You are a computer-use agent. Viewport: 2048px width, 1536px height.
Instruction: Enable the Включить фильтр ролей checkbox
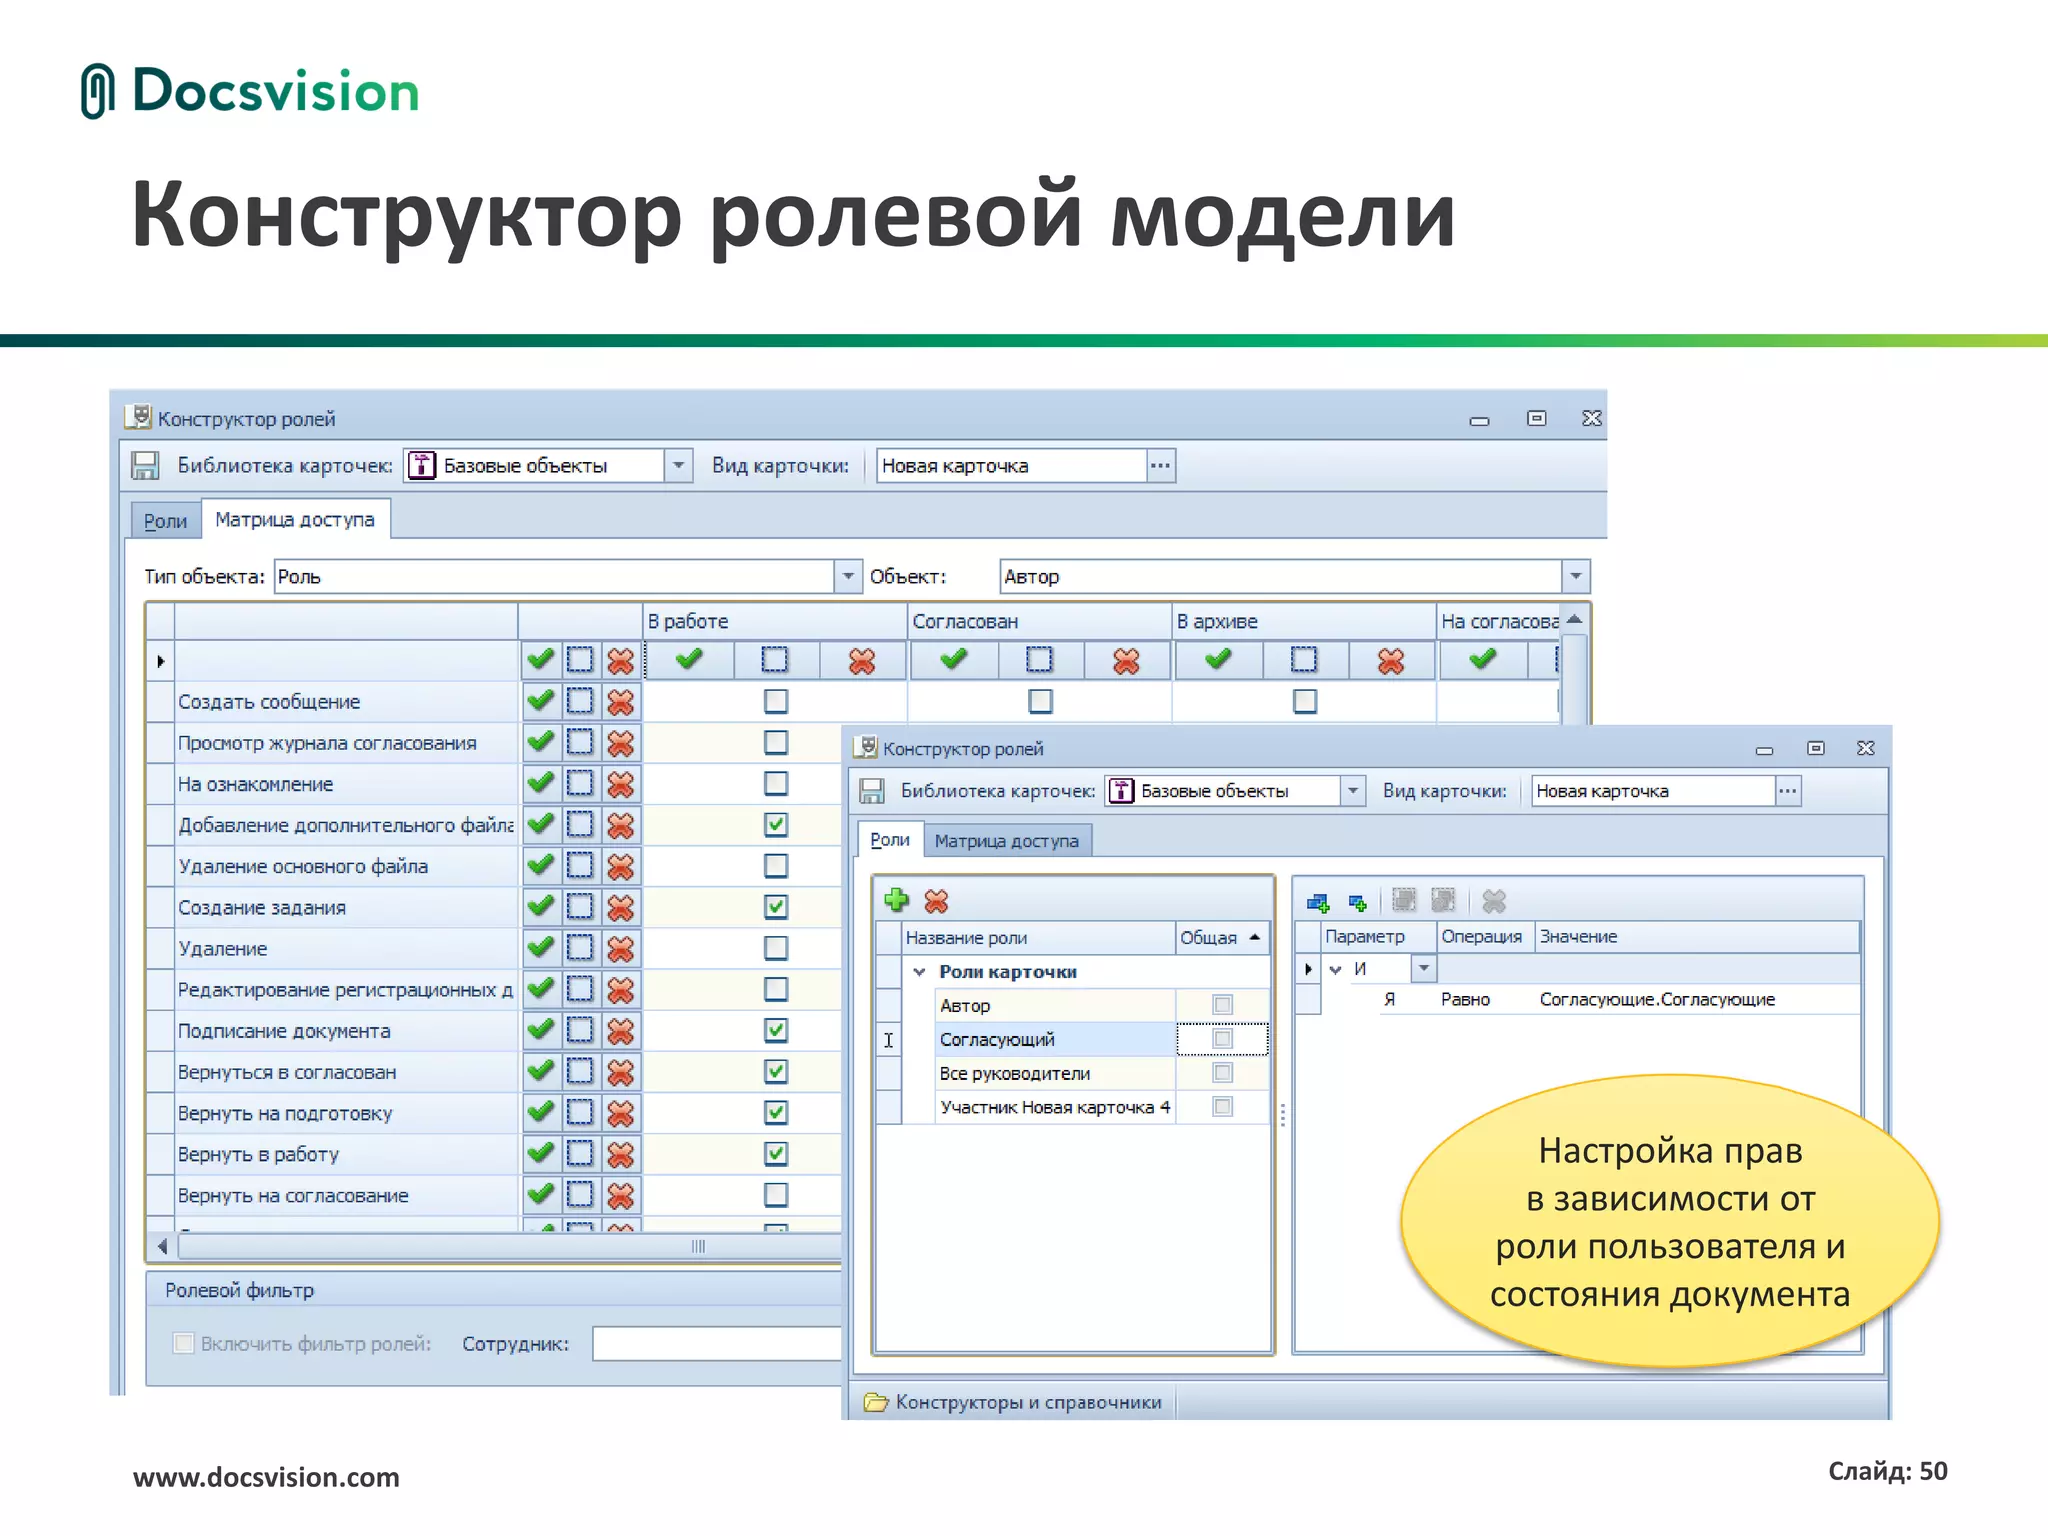coord(184,1343)
